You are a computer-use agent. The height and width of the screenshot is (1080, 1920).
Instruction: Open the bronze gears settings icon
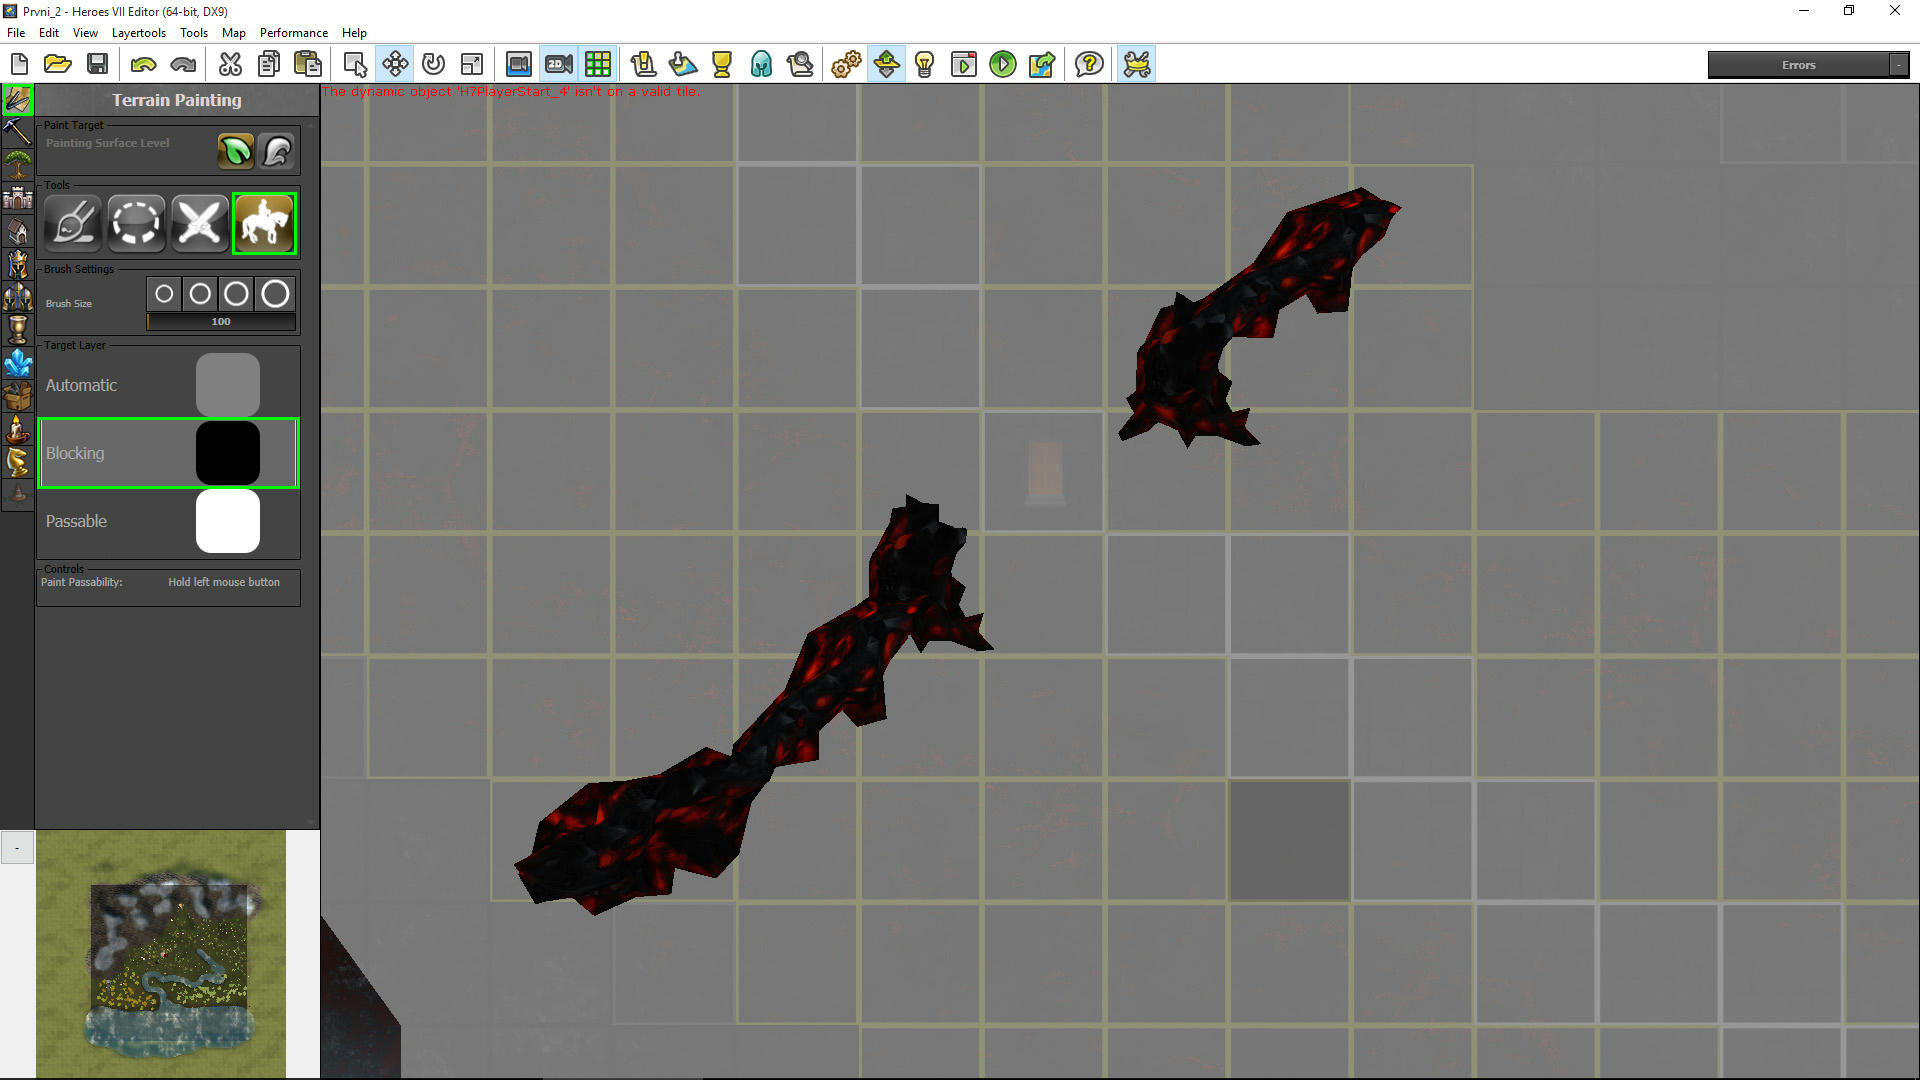click(x=846, y=65)
